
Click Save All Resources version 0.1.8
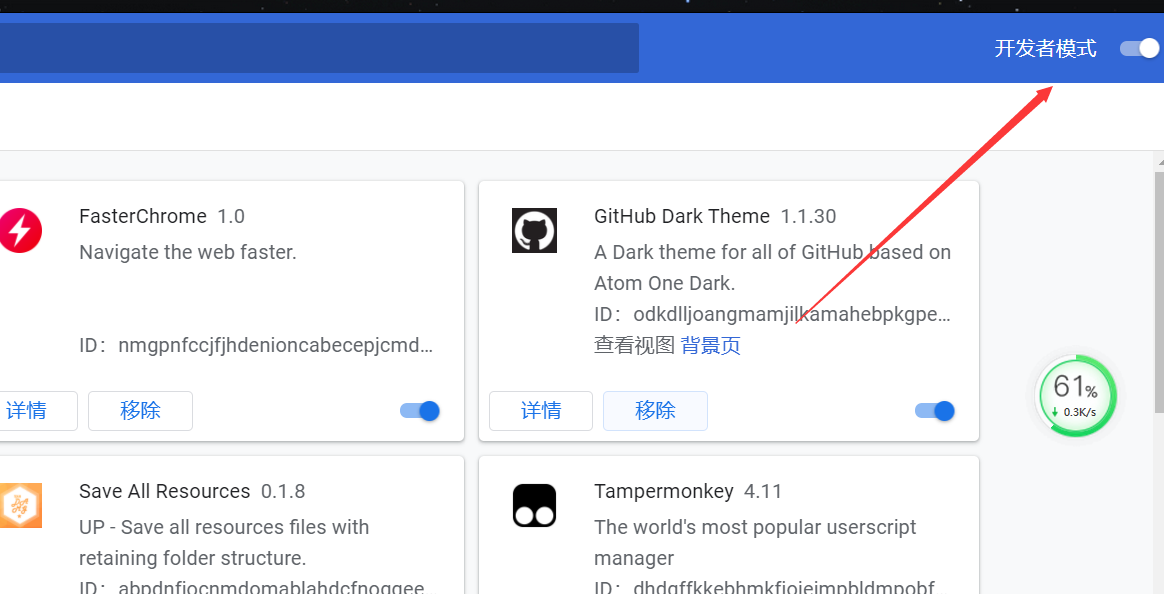click(x=283, y=492)
